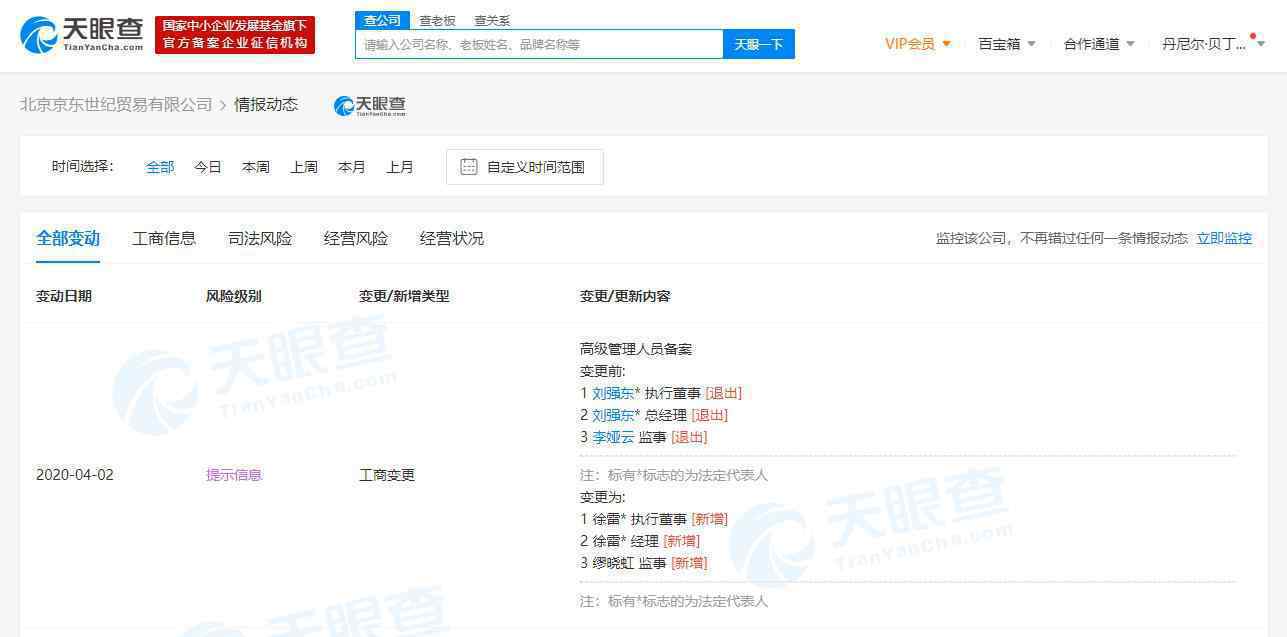Select the 工商信息 tab
Viewport: 1287px width, 637px height.
164,238
